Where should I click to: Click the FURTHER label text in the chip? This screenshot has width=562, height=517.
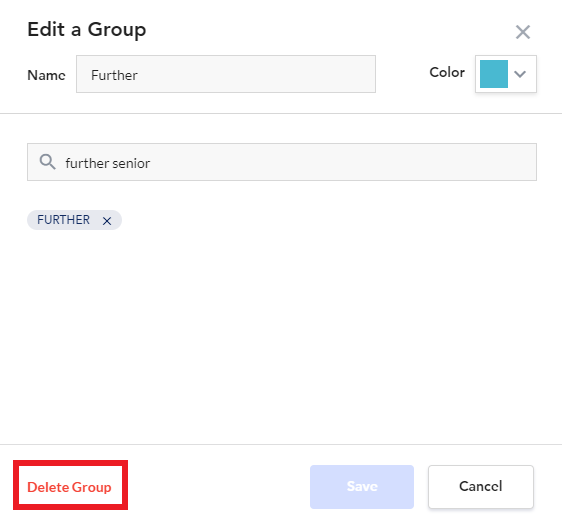point(63,220)
